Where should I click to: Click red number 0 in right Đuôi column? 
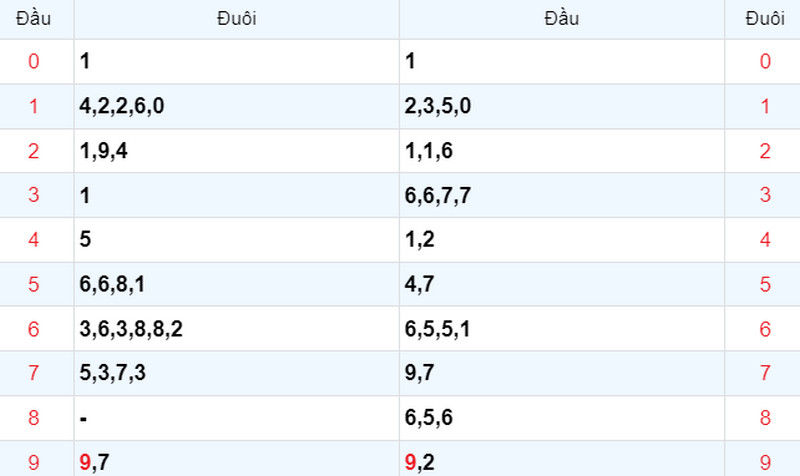pyautogui.click(x=765, y=61)
